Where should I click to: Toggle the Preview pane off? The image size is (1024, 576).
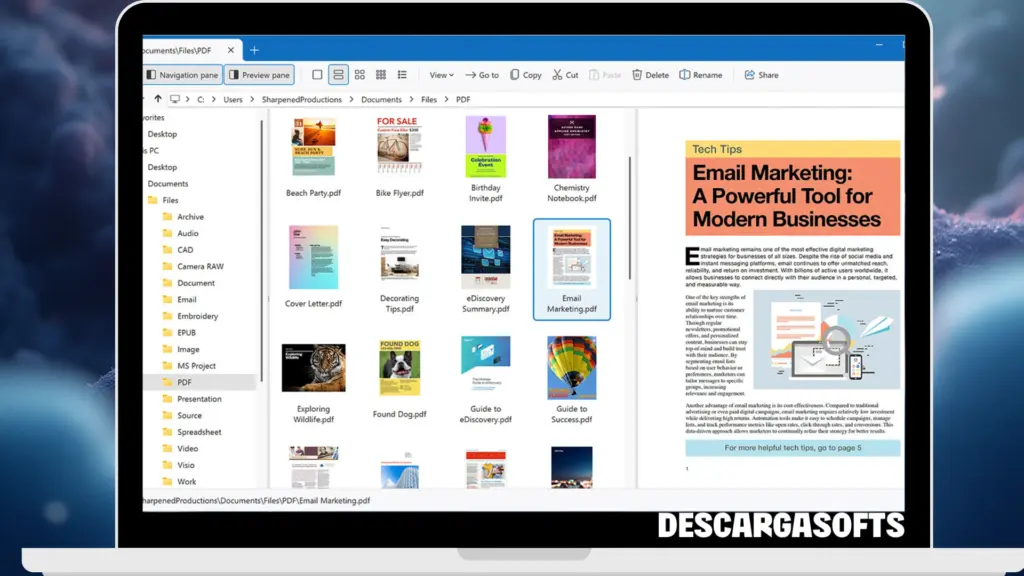tap(259, 74)
